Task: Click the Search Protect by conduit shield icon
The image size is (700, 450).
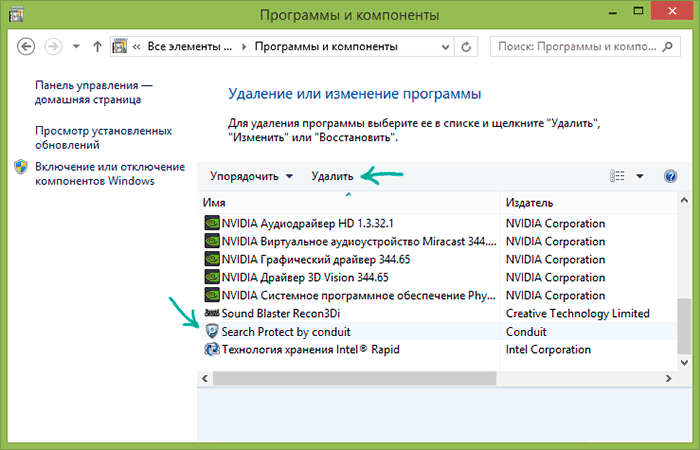Action: point(211,331)
